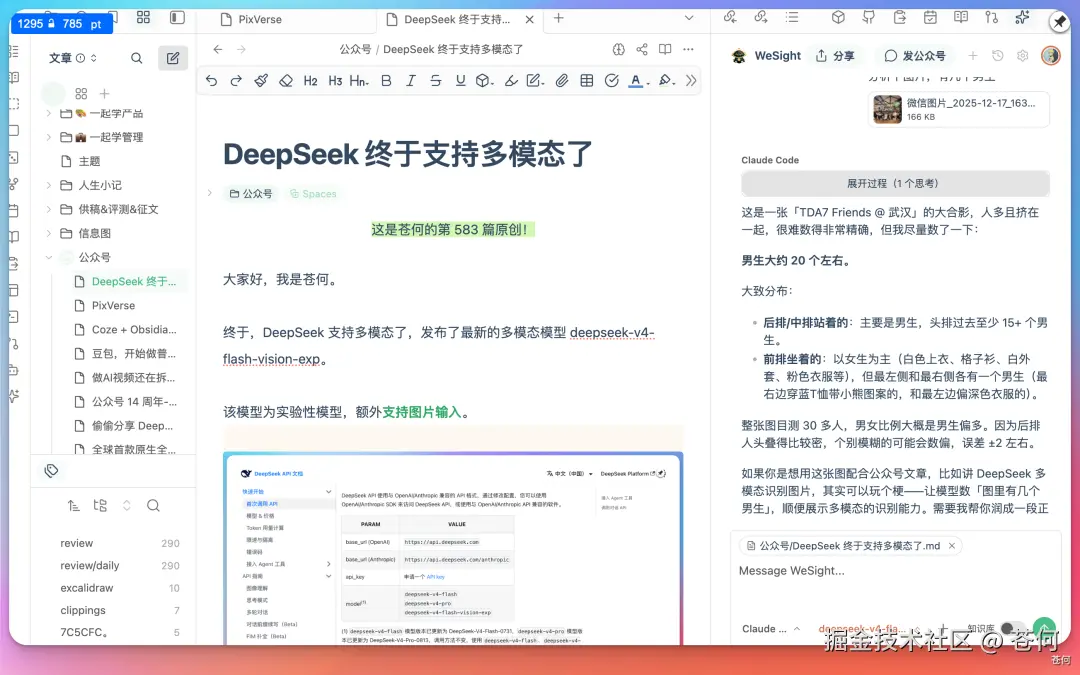Open the background fill color picker
The width and height of the screenshot is (1080, 675).
pos(666,81)
